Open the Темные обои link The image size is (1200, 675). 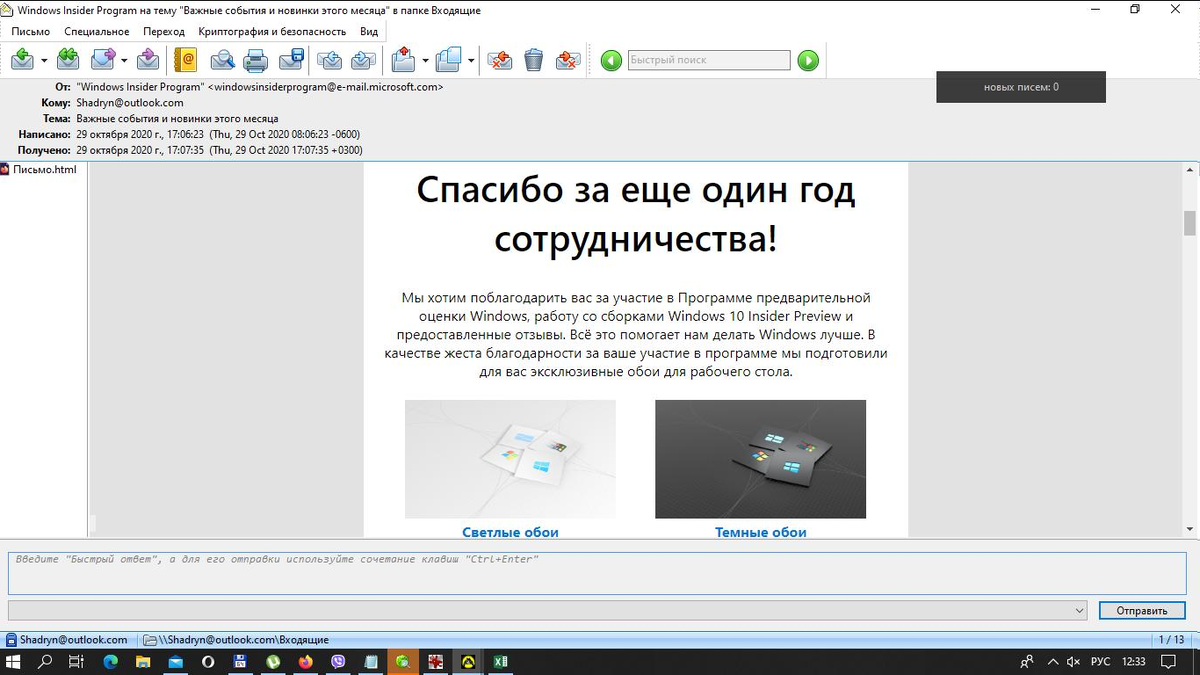[760, 532]
